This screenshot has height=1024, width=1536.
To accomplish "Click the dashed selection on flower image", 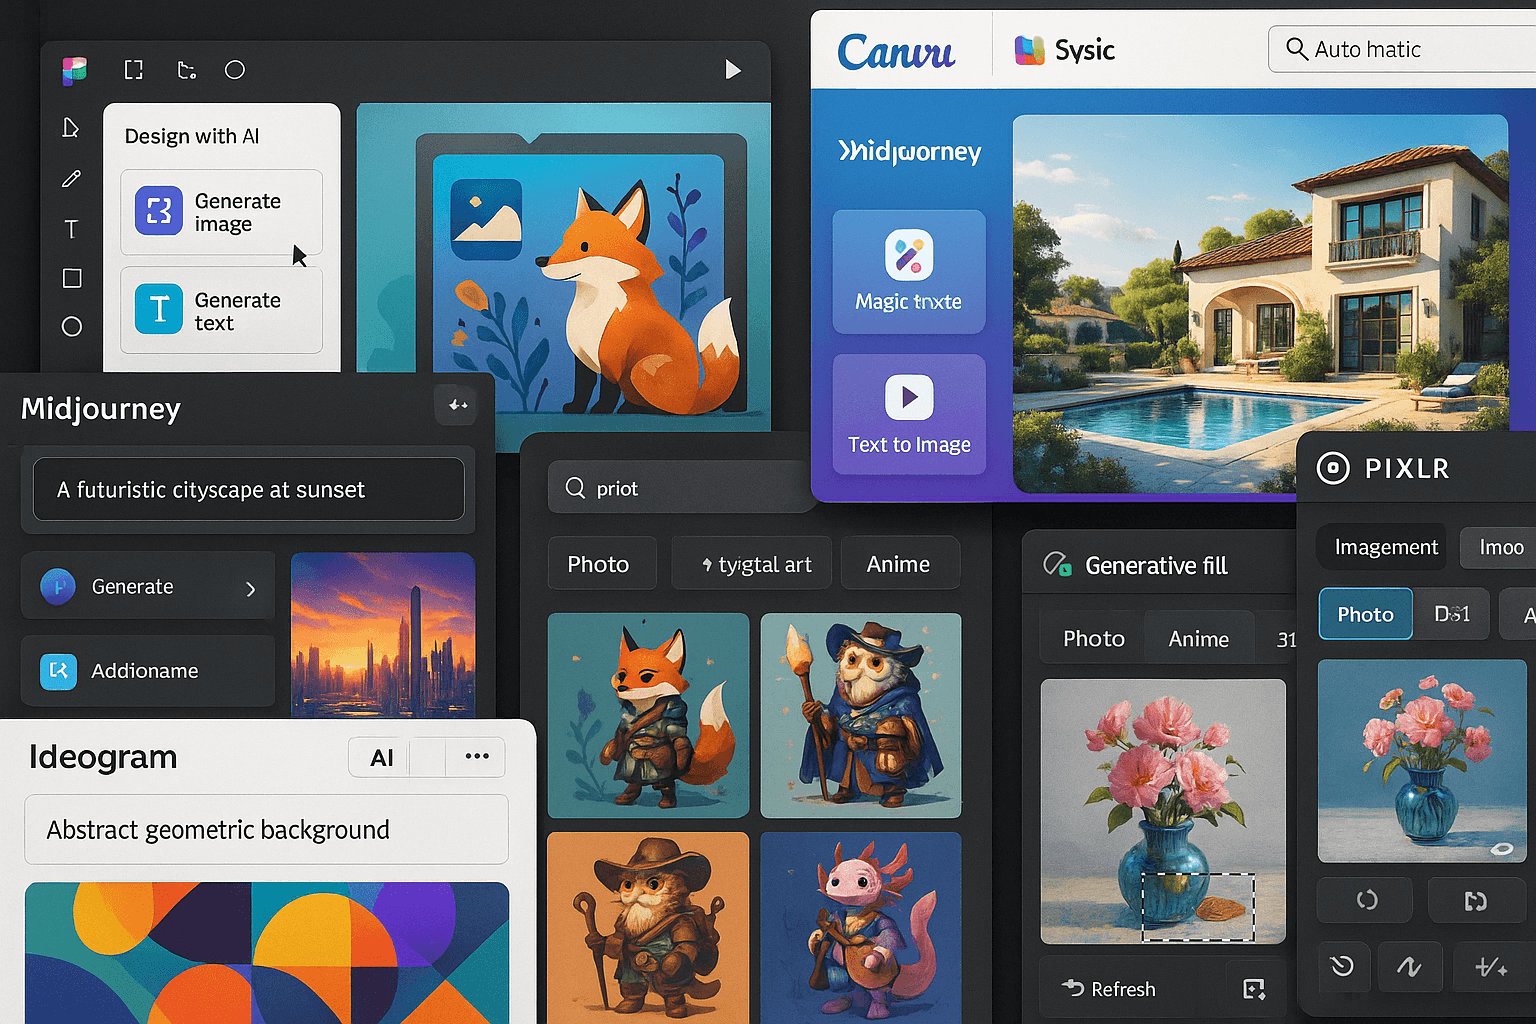I will coord(1198,907).
